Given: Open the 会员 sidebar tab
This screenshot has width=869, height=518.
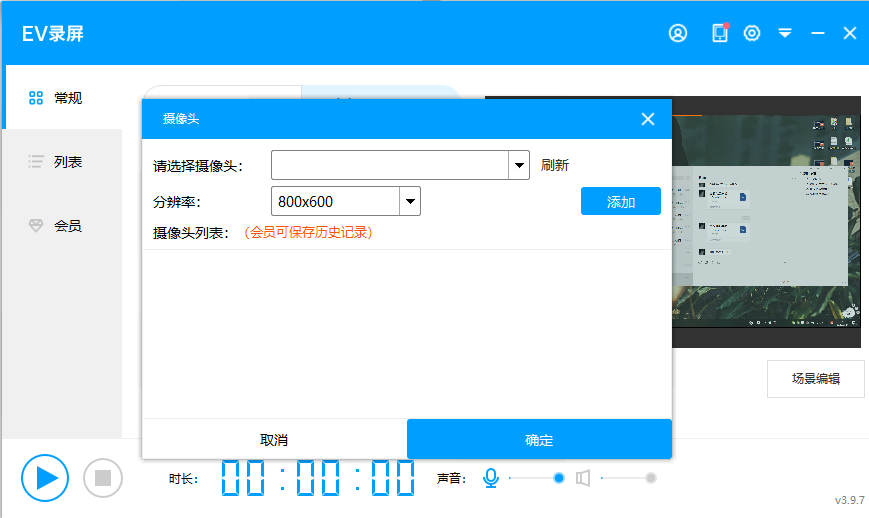Looking at the screenshot, I should (62, 226).
